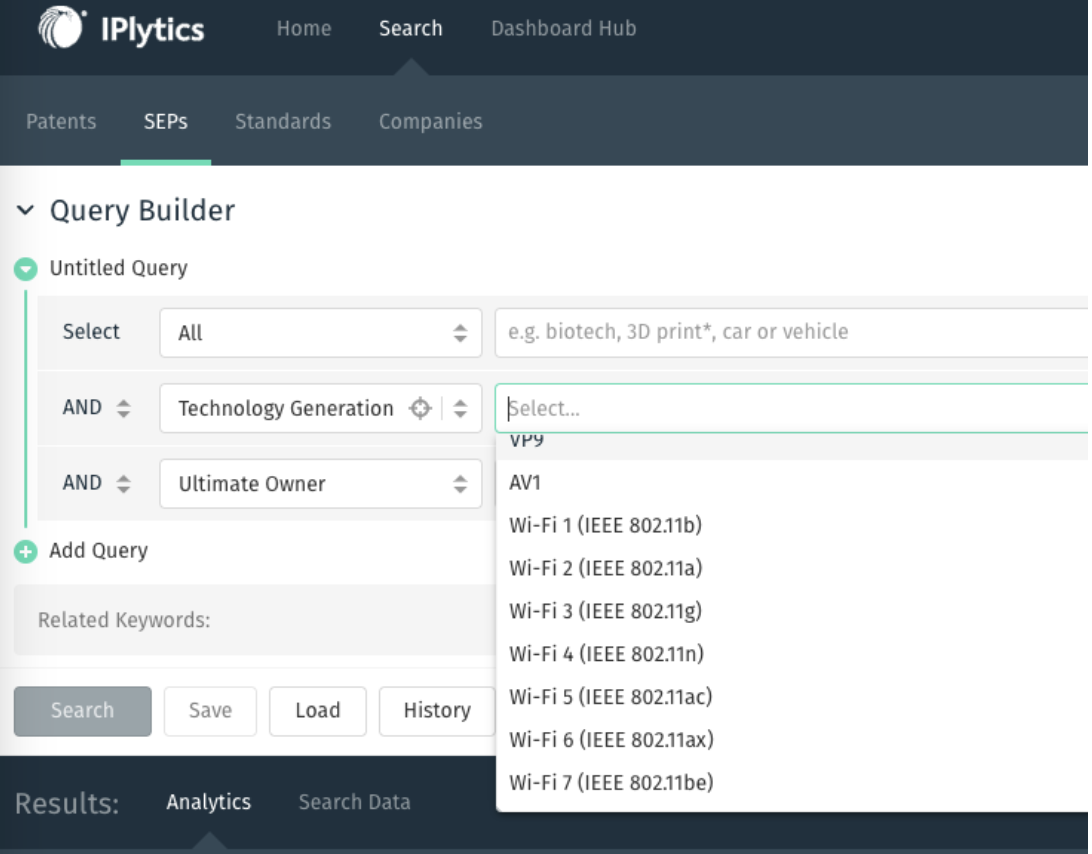Click the Add Query link

coord(99,551)
